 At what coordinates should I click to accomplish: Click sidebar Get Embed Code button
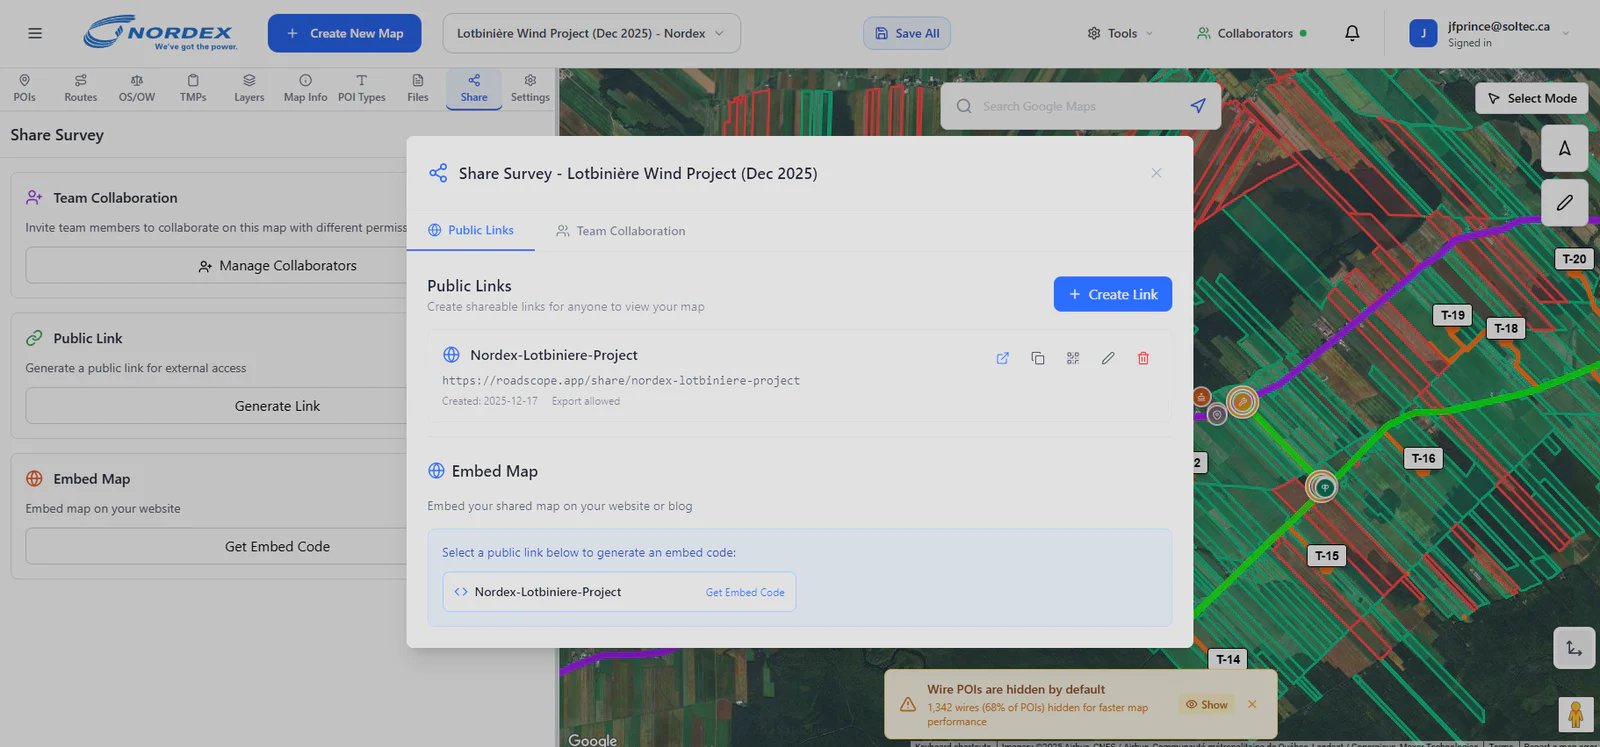click(277, 546)
